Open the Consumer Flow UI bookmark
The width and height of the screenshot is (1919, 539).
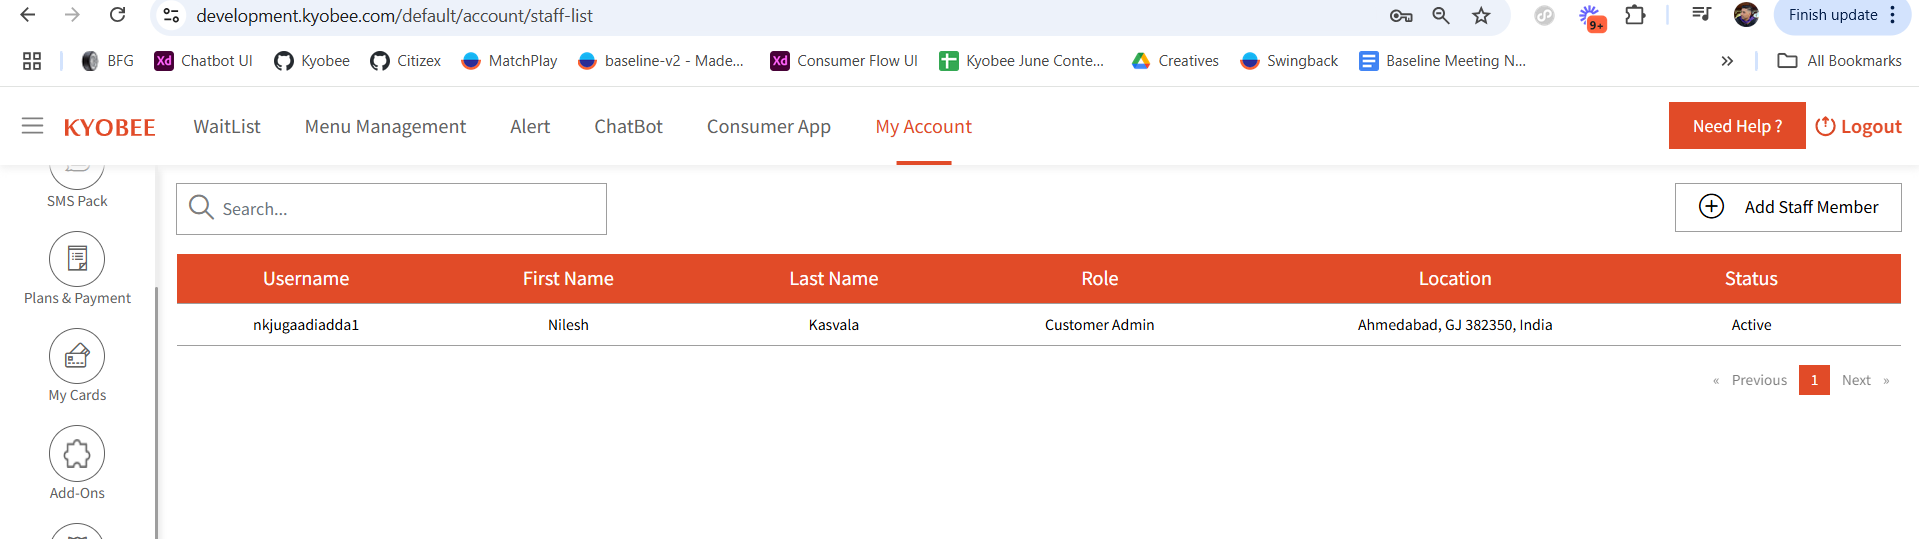[x=844, y=61]
